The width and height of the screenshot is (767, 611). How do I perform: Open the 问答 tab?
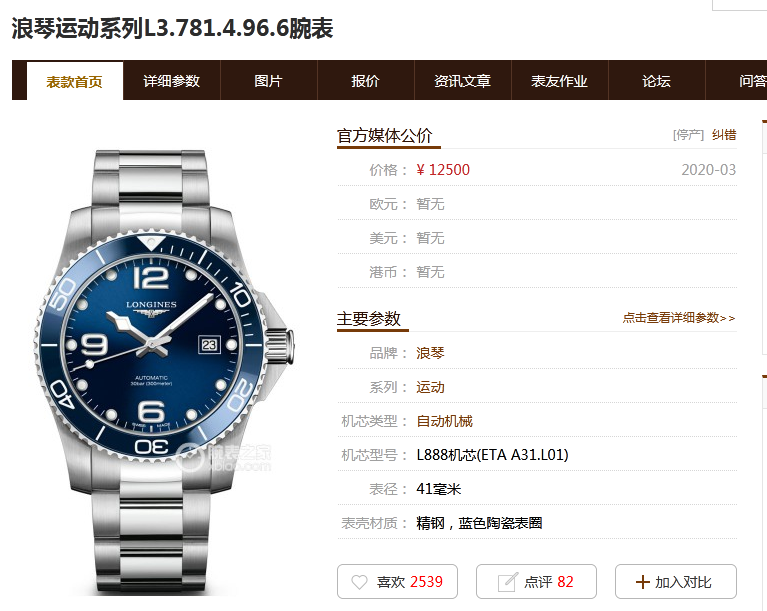[x=752, y=81]
